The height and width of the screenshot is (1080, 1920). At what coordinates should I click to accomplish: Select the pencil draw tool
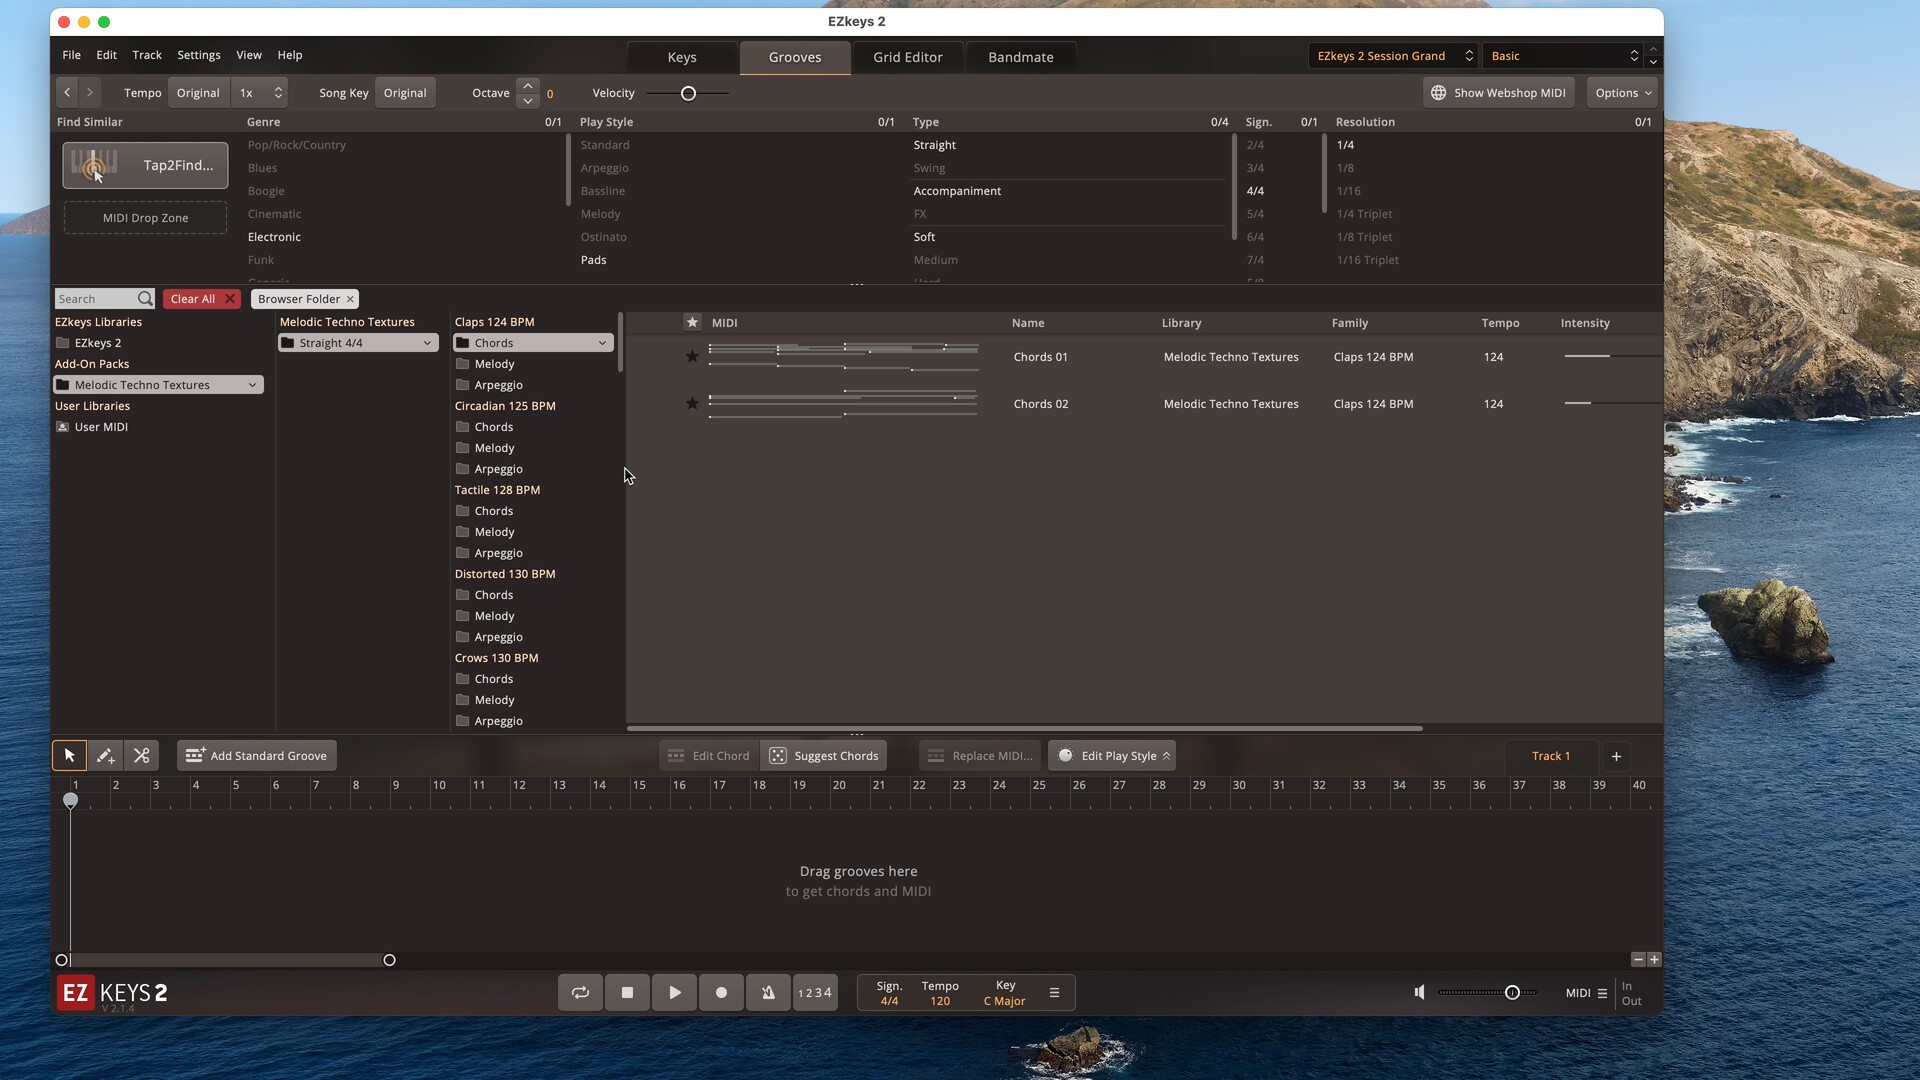click(105, 756)
